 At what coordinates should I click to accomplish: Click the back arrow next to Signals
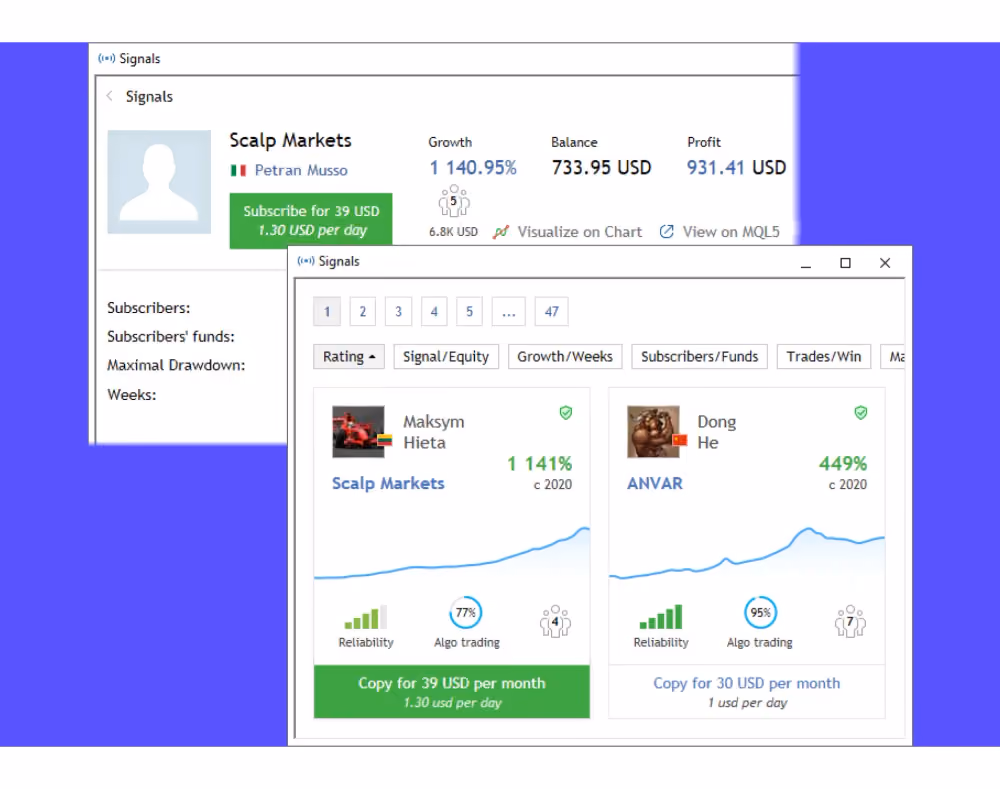[110, 96]
